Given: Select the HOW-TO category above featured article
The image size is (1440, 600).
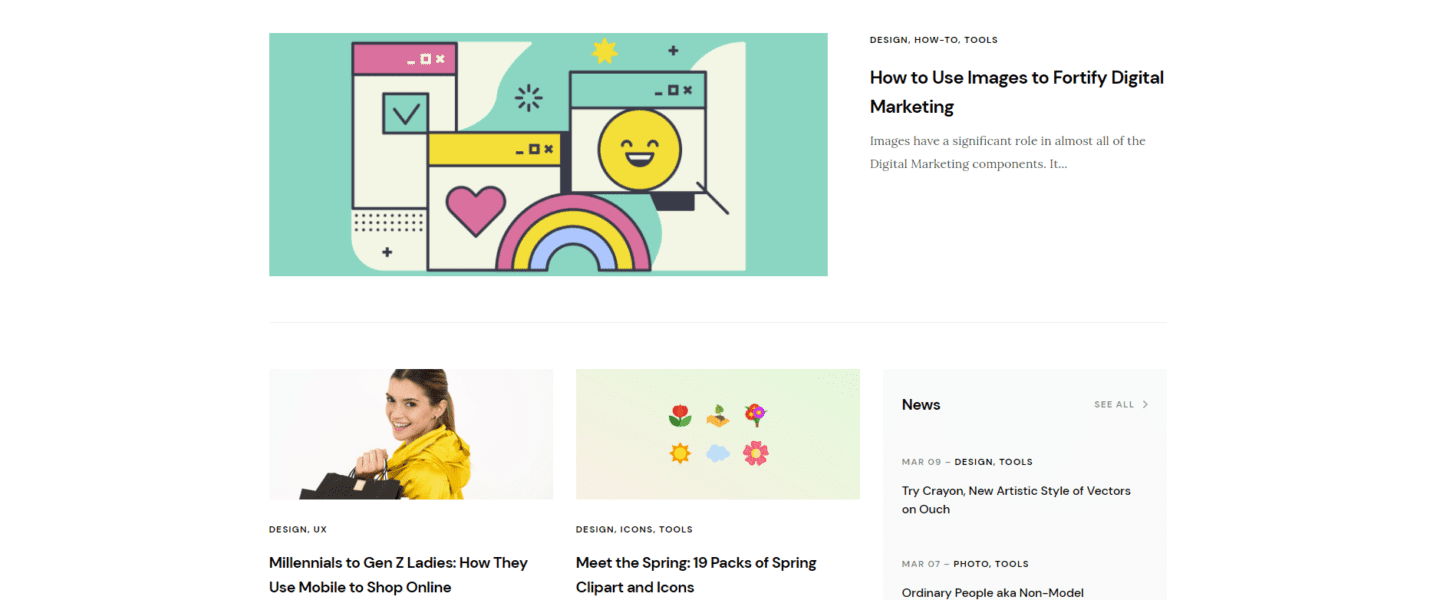Looking at the screenshot, I should click(936, 40).
